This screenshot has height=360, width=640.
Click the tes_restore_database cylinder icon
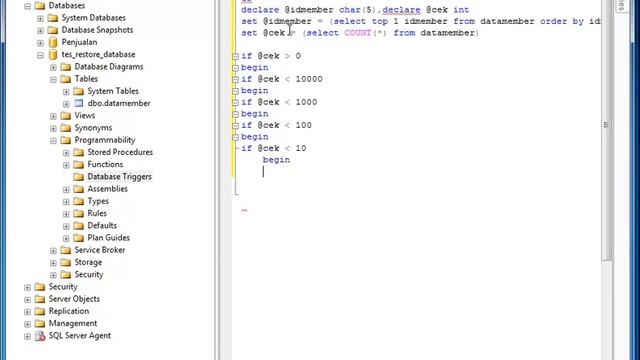point(53,54)
